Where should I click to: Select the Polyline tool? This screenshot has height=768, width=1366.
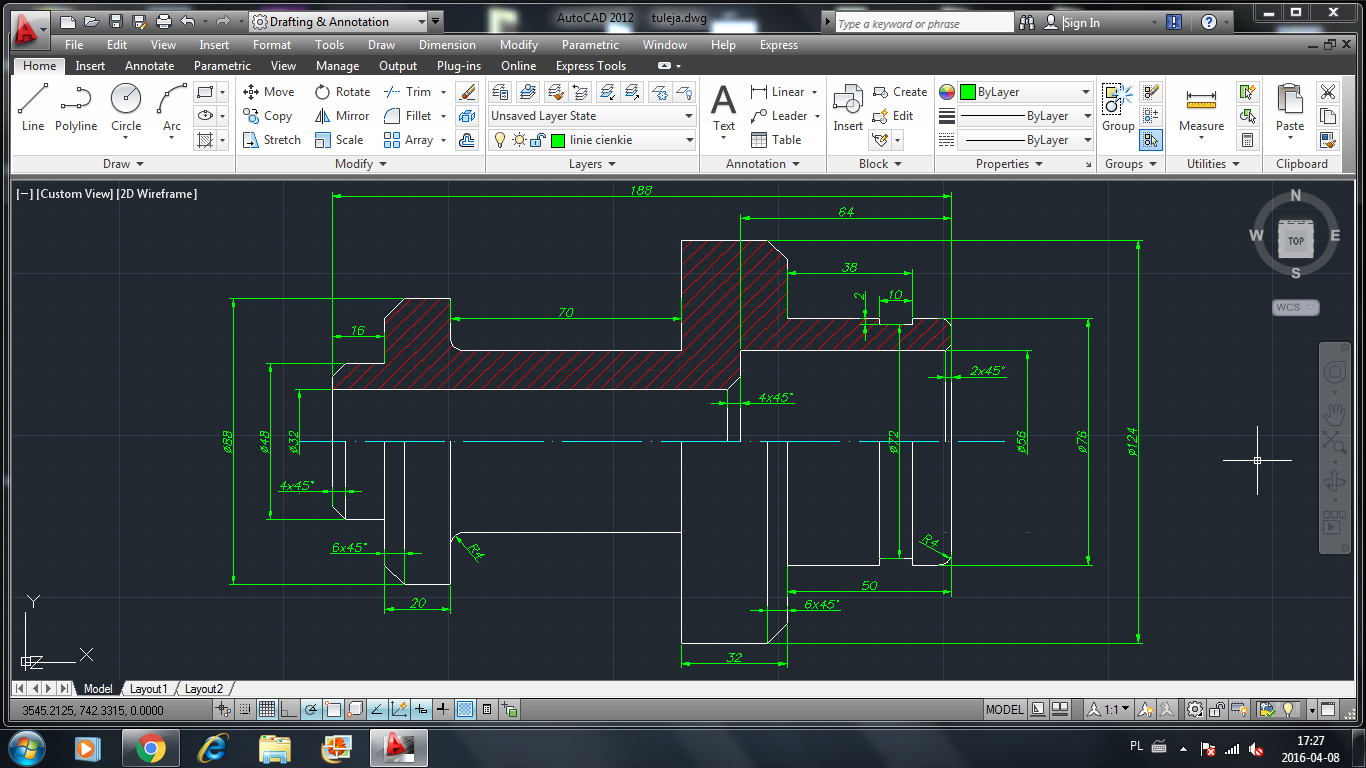pos(76,107)
